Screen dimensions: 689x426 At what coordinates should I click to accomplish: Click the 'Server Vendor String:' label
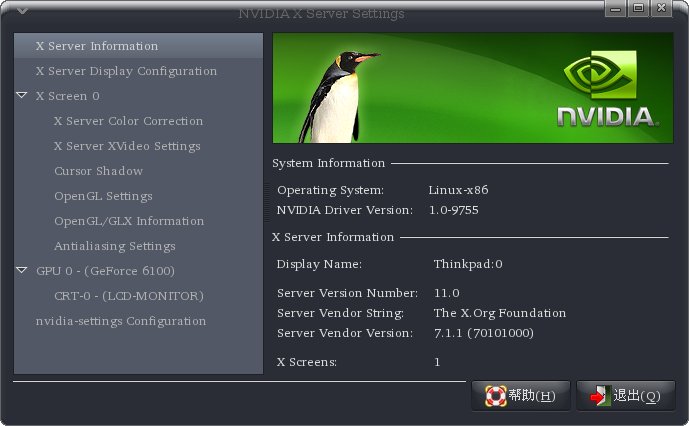341,313
